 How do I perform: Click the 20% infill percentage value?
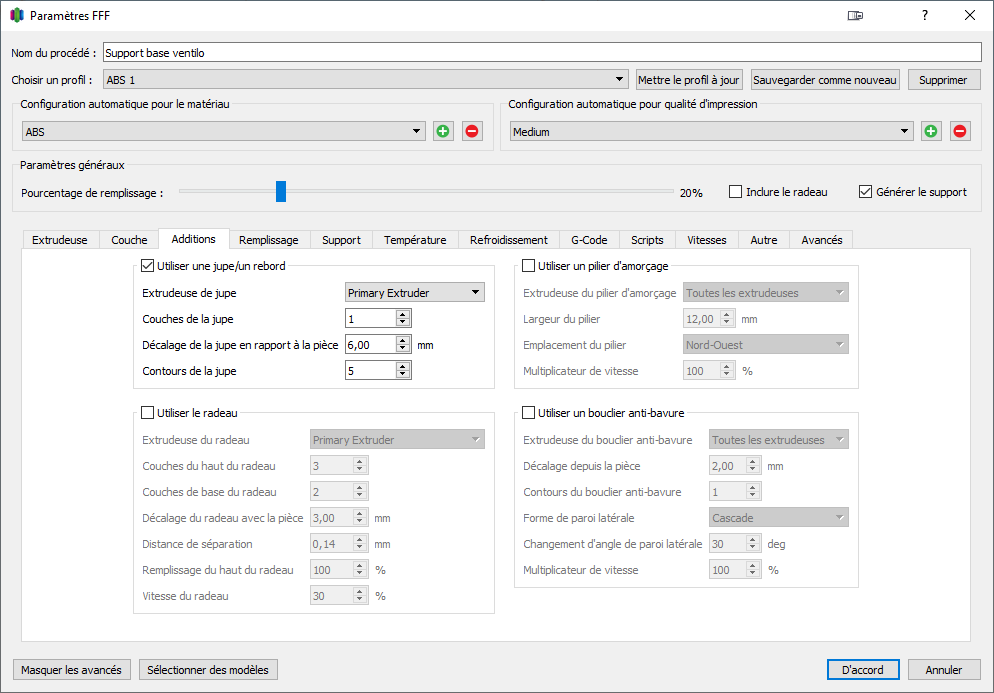[x=691, y=193]
